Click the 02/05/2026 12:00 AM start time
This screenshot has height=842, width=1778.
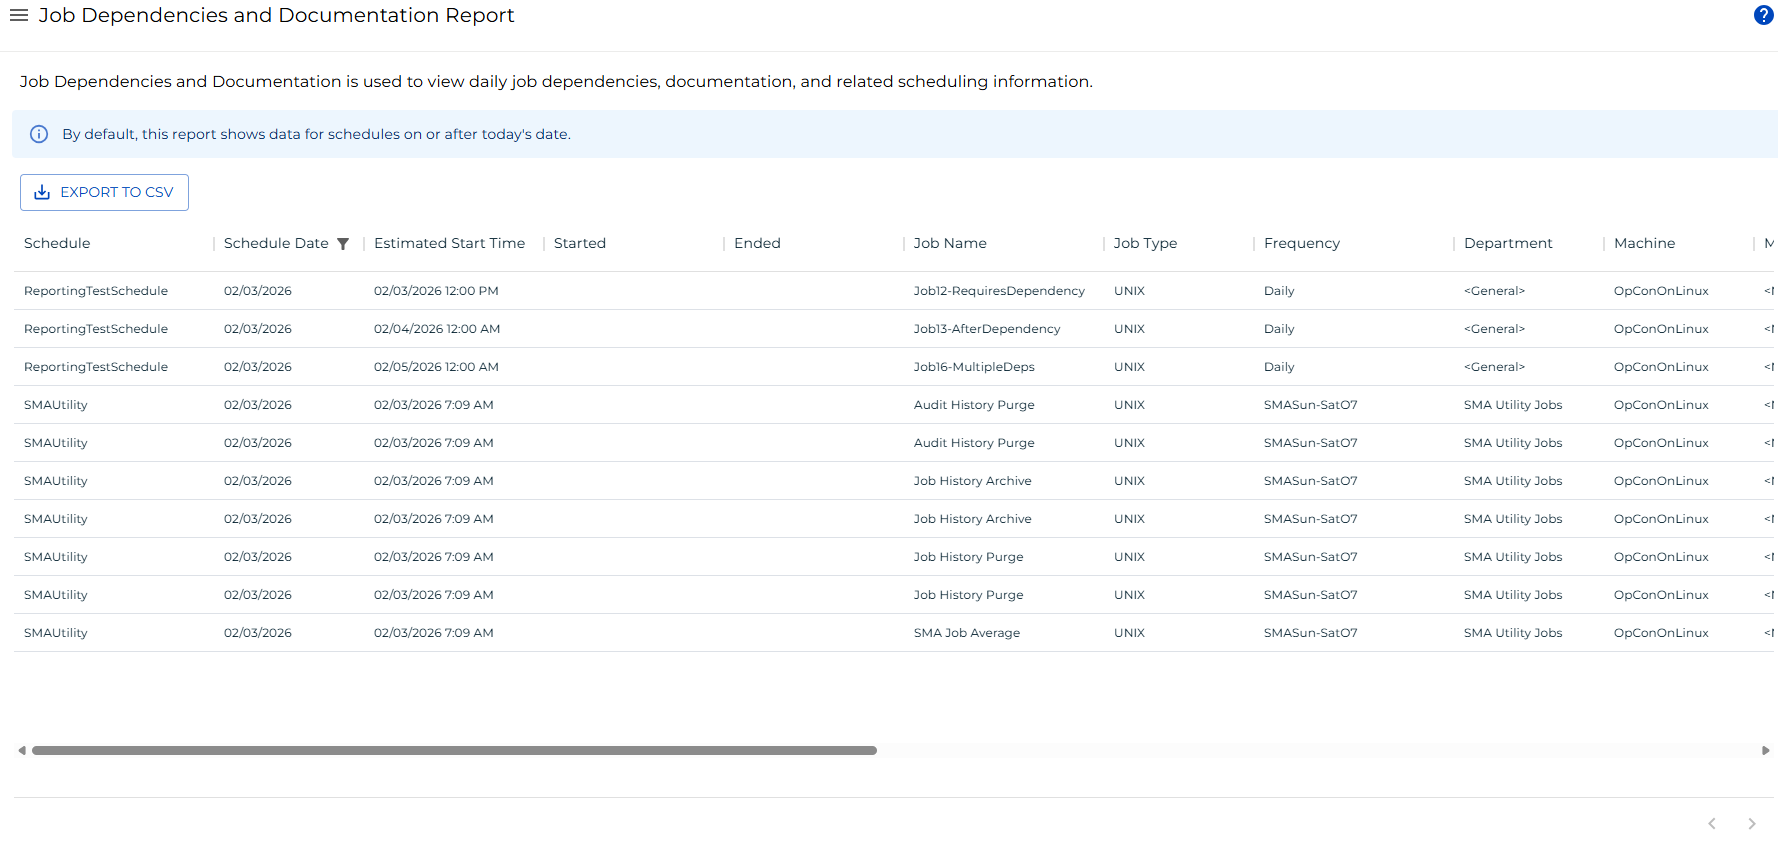436,367
